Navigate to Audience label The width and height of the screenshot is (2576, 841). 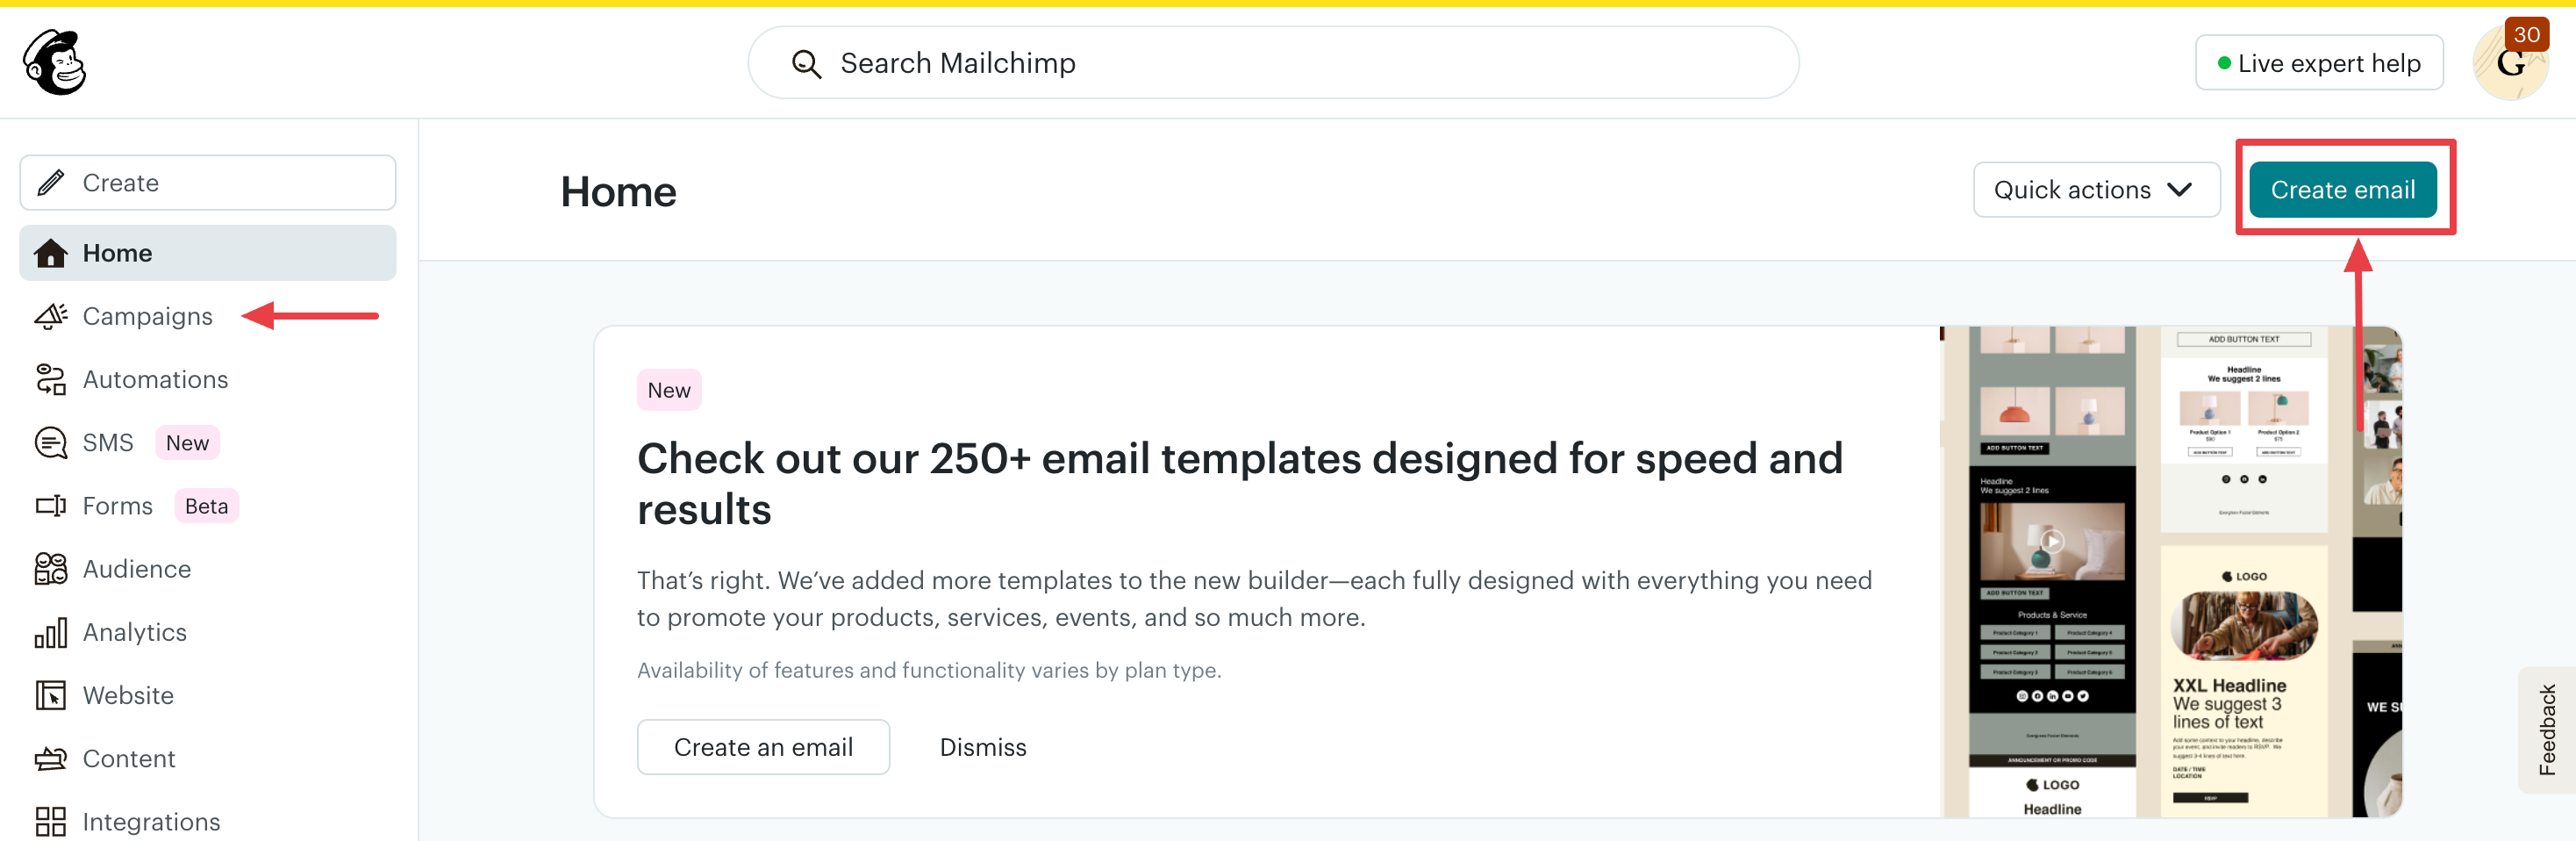click(x=136, y=569)
